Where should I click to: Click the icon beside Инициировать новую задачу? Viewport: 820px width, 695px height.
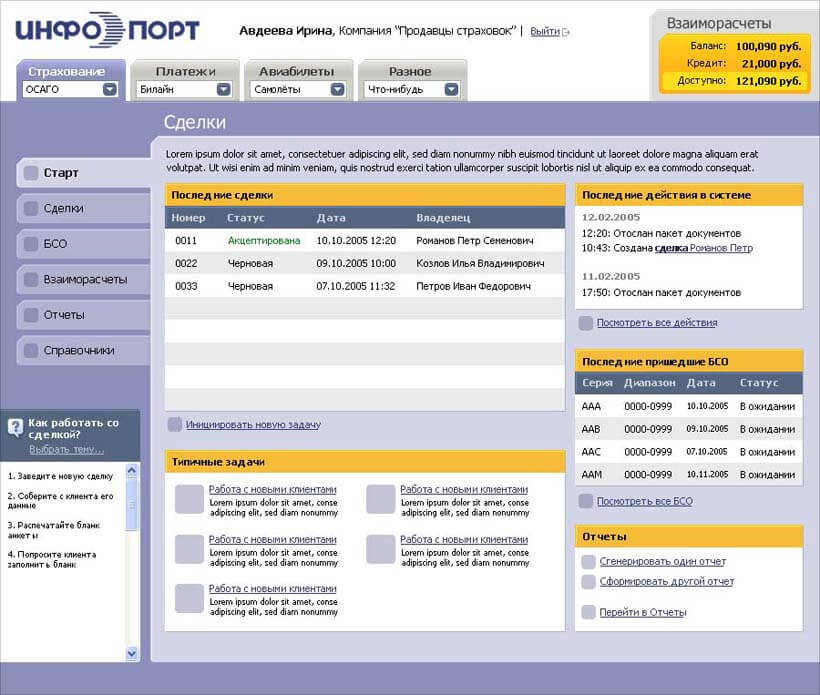[x=175, y=425]
